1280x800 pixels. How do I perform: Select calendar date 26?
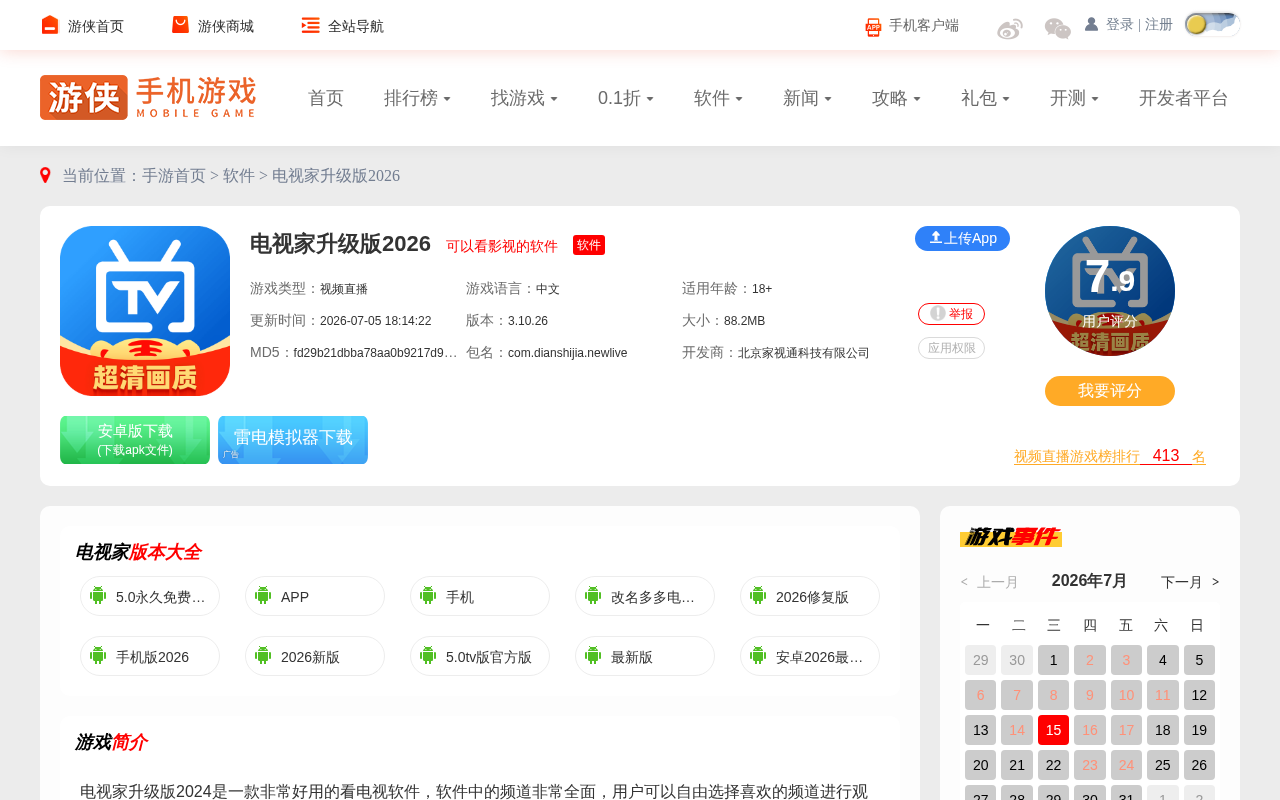click(1199, 765)
